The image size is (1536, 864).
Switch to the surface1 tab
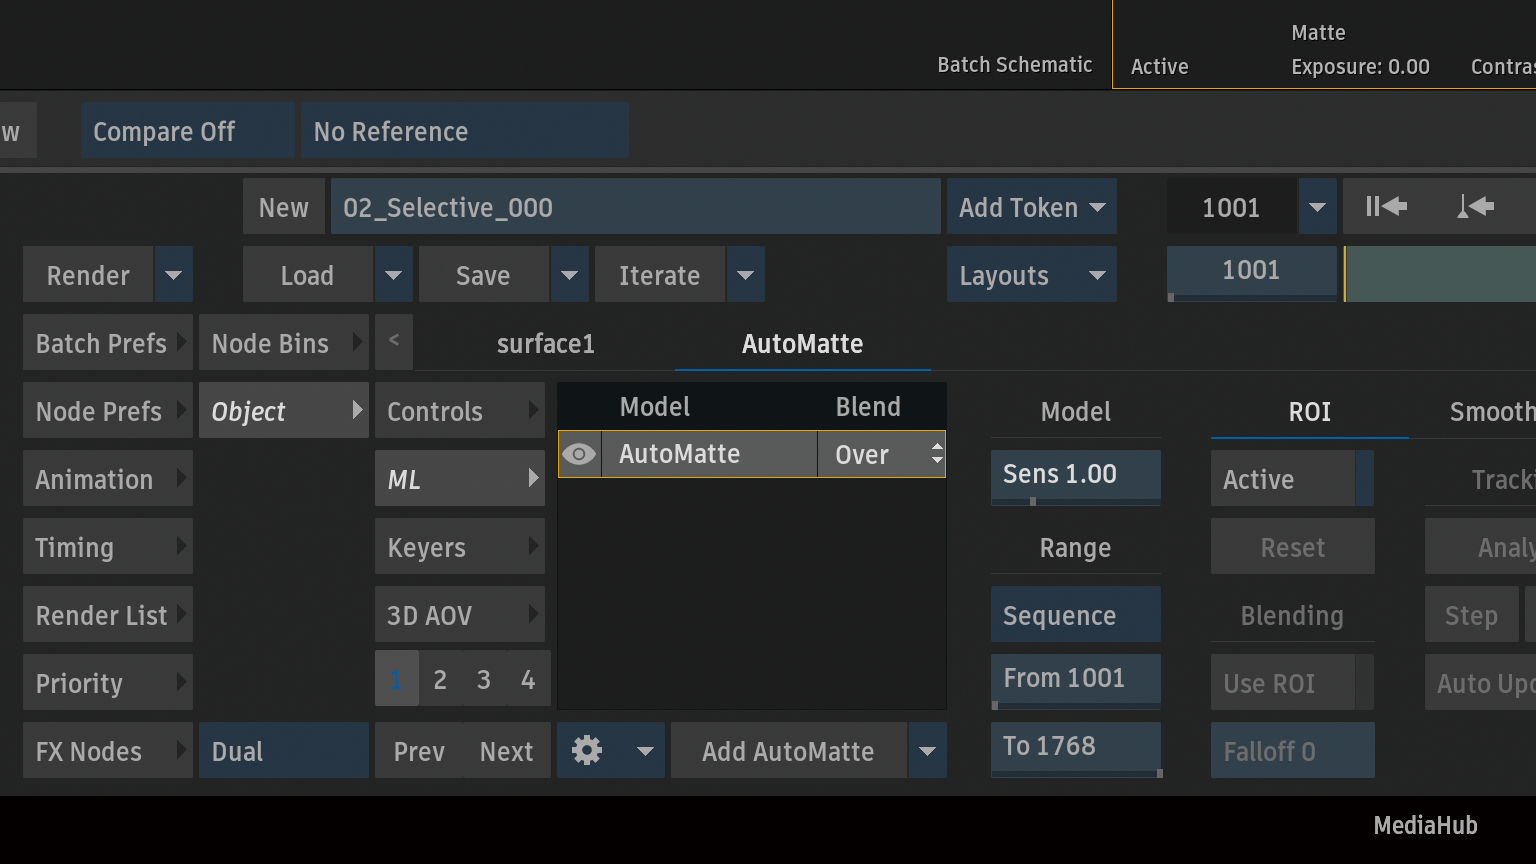pos(545,343)
